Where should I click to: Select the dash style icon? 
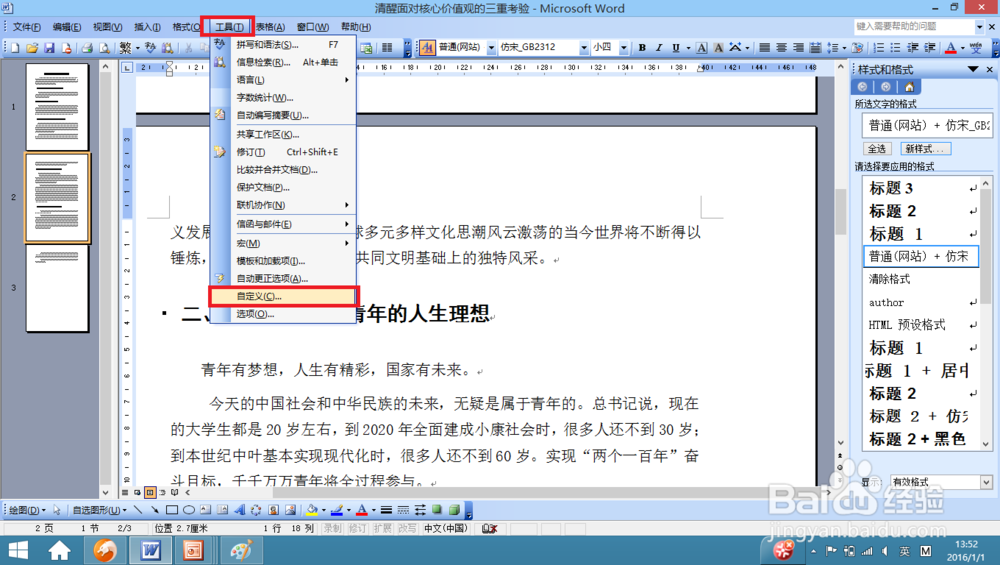tap(403, 510)
